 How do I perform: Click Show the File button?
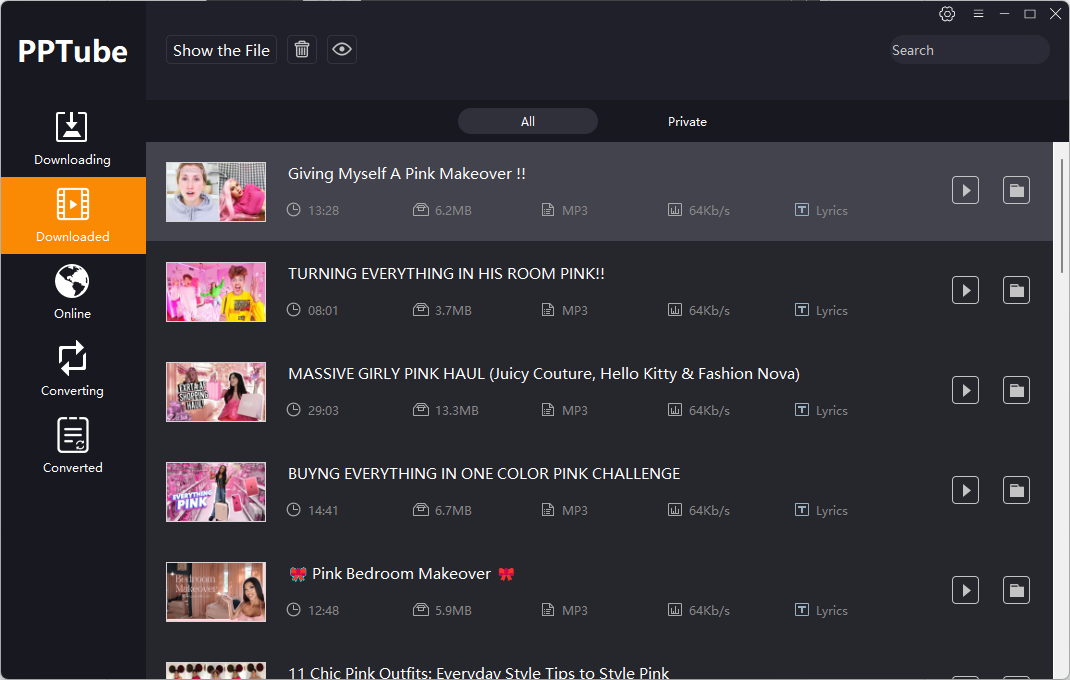pos(221,50)
